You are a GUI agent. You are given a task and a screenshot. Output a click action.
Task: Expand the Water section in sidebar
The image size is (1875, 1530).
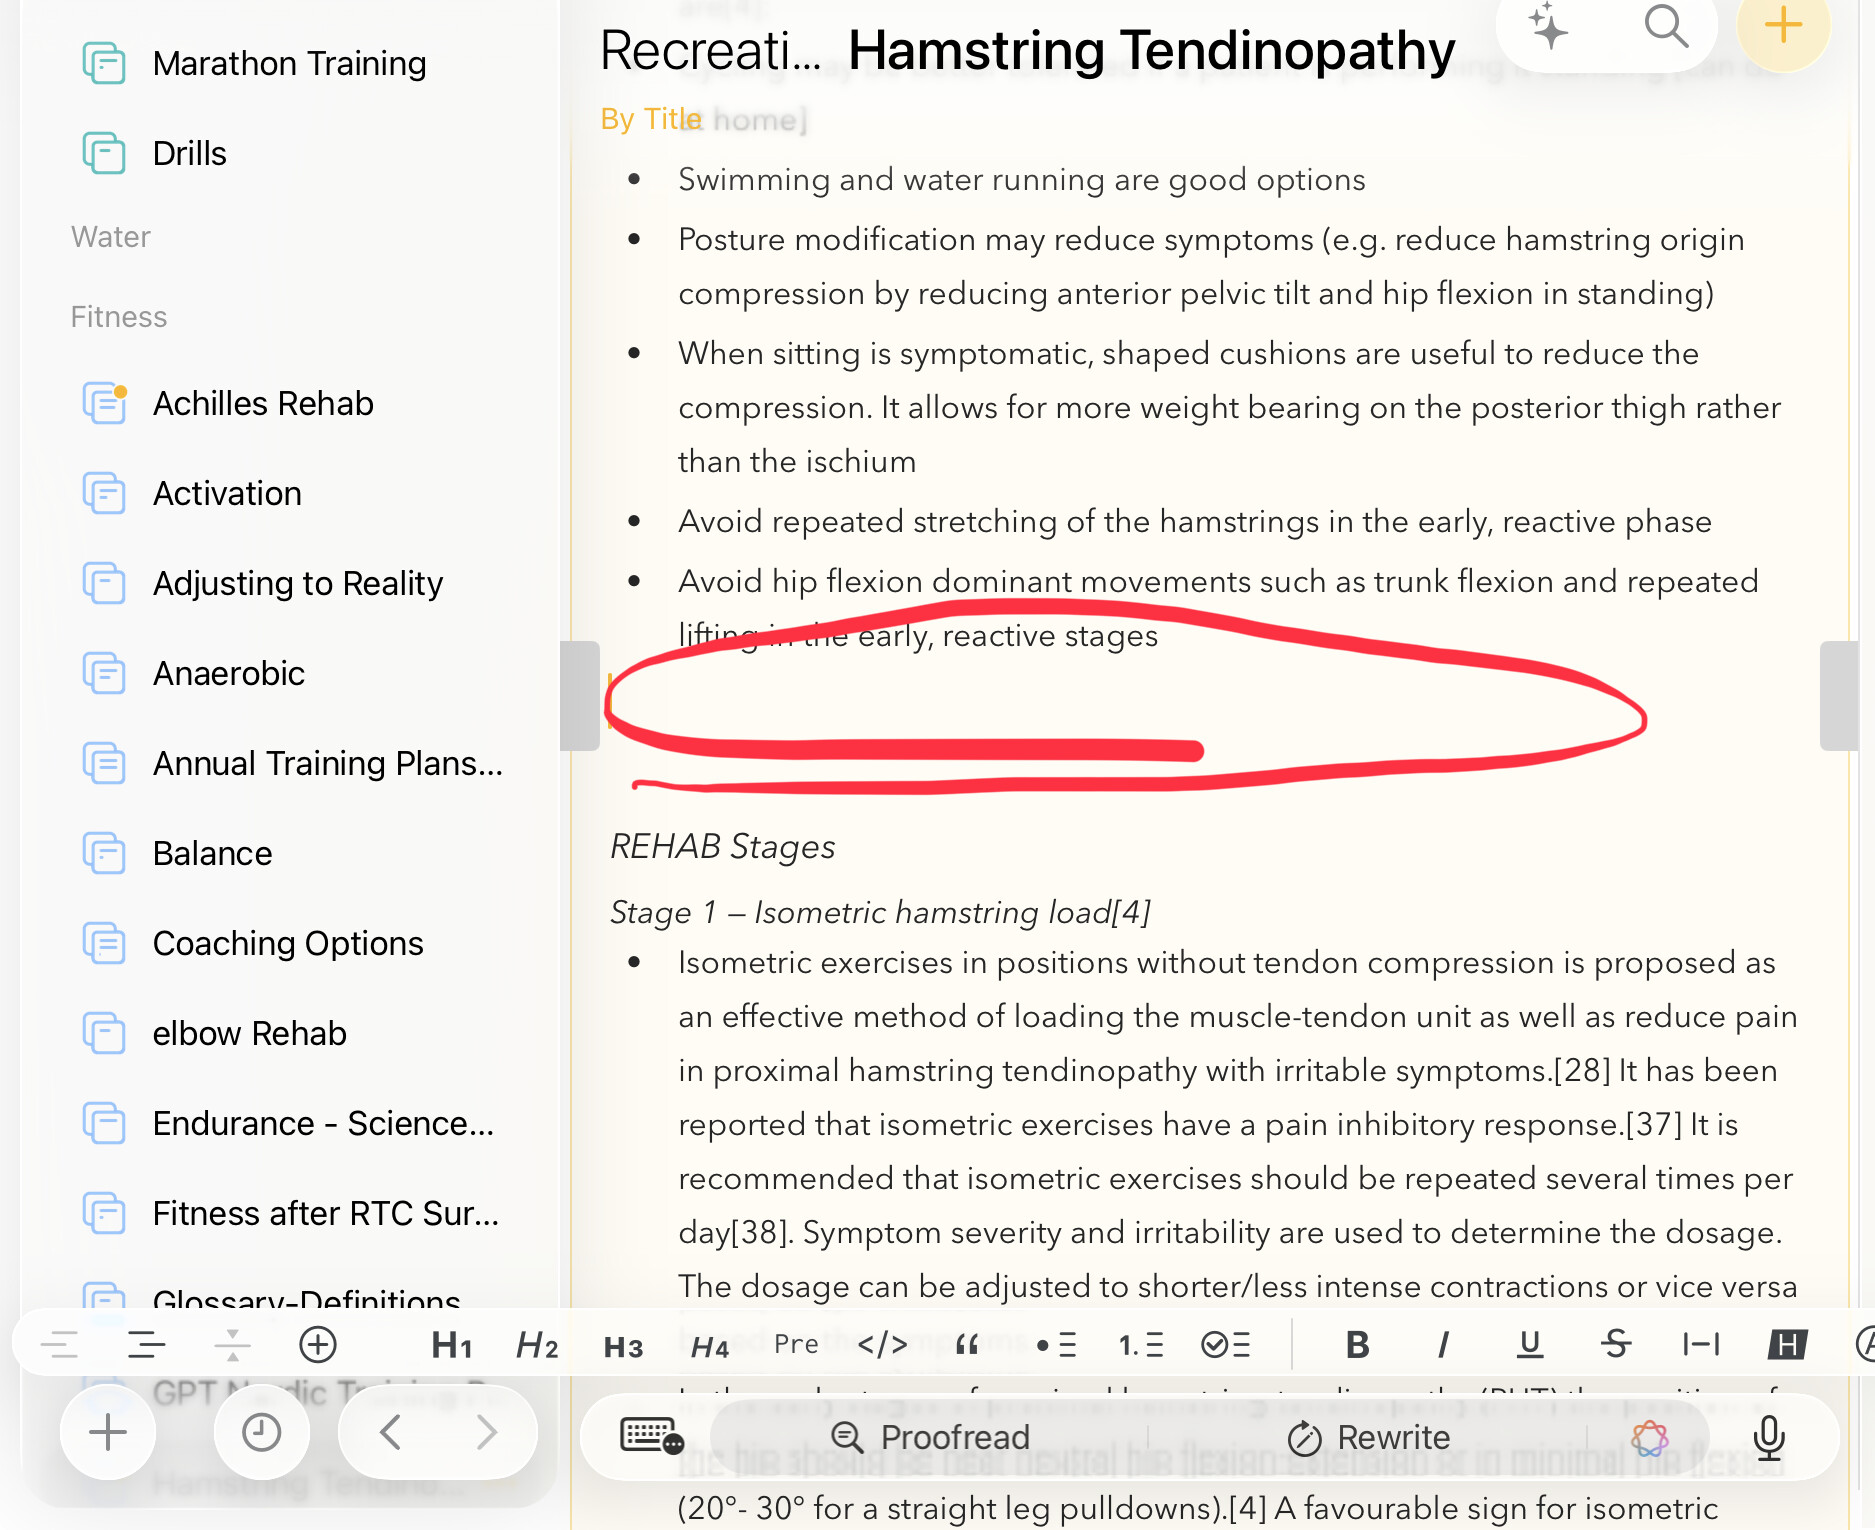(x=111, y=237)
